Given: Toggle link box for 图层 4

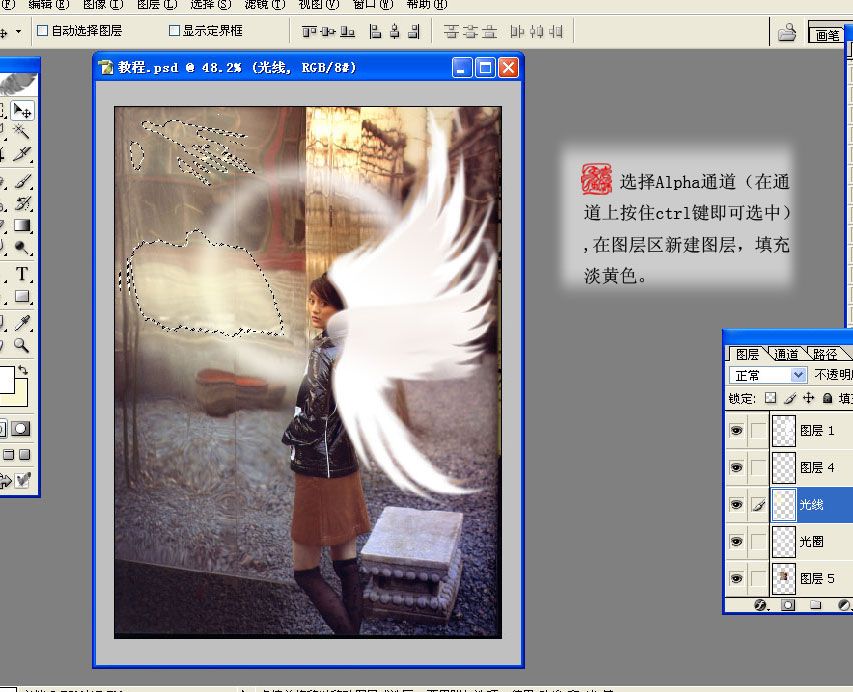Looking at the screenshot, I should point(758,468).
